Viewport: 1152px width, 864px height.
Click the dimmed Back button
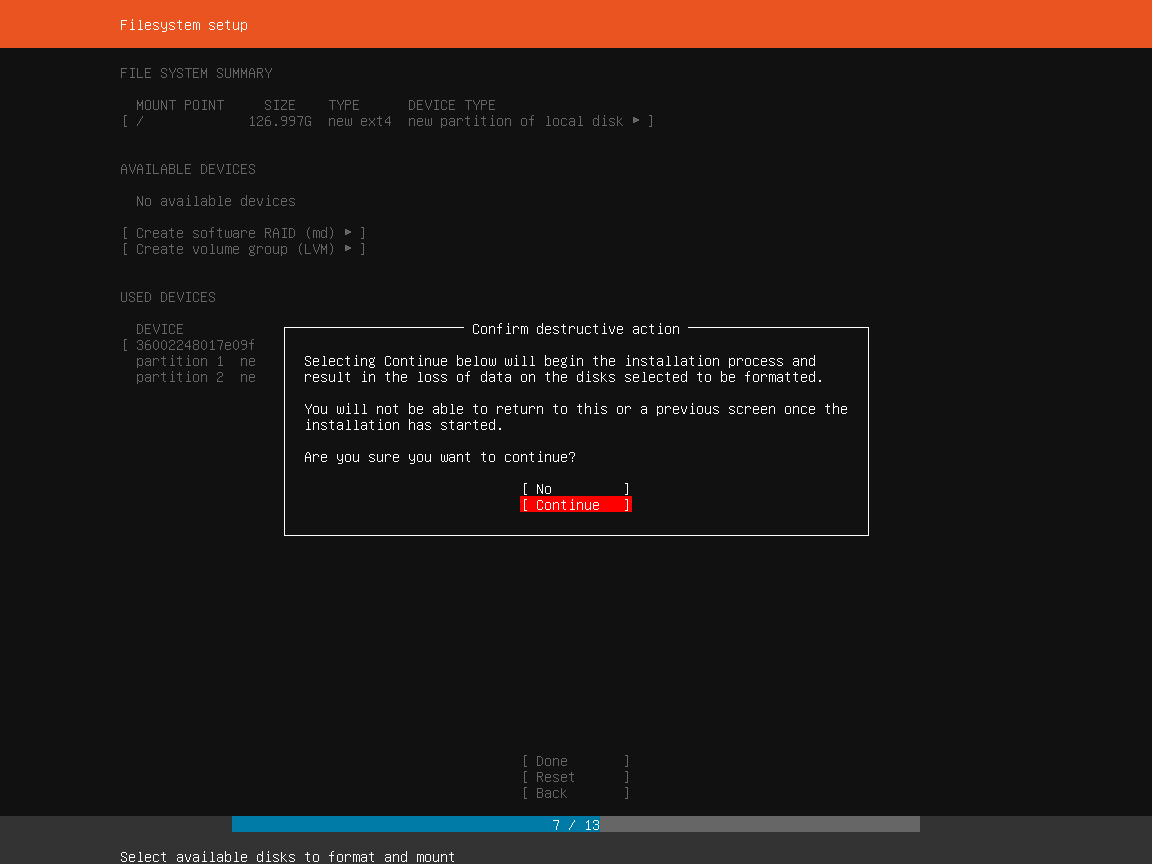click(575, 793)
